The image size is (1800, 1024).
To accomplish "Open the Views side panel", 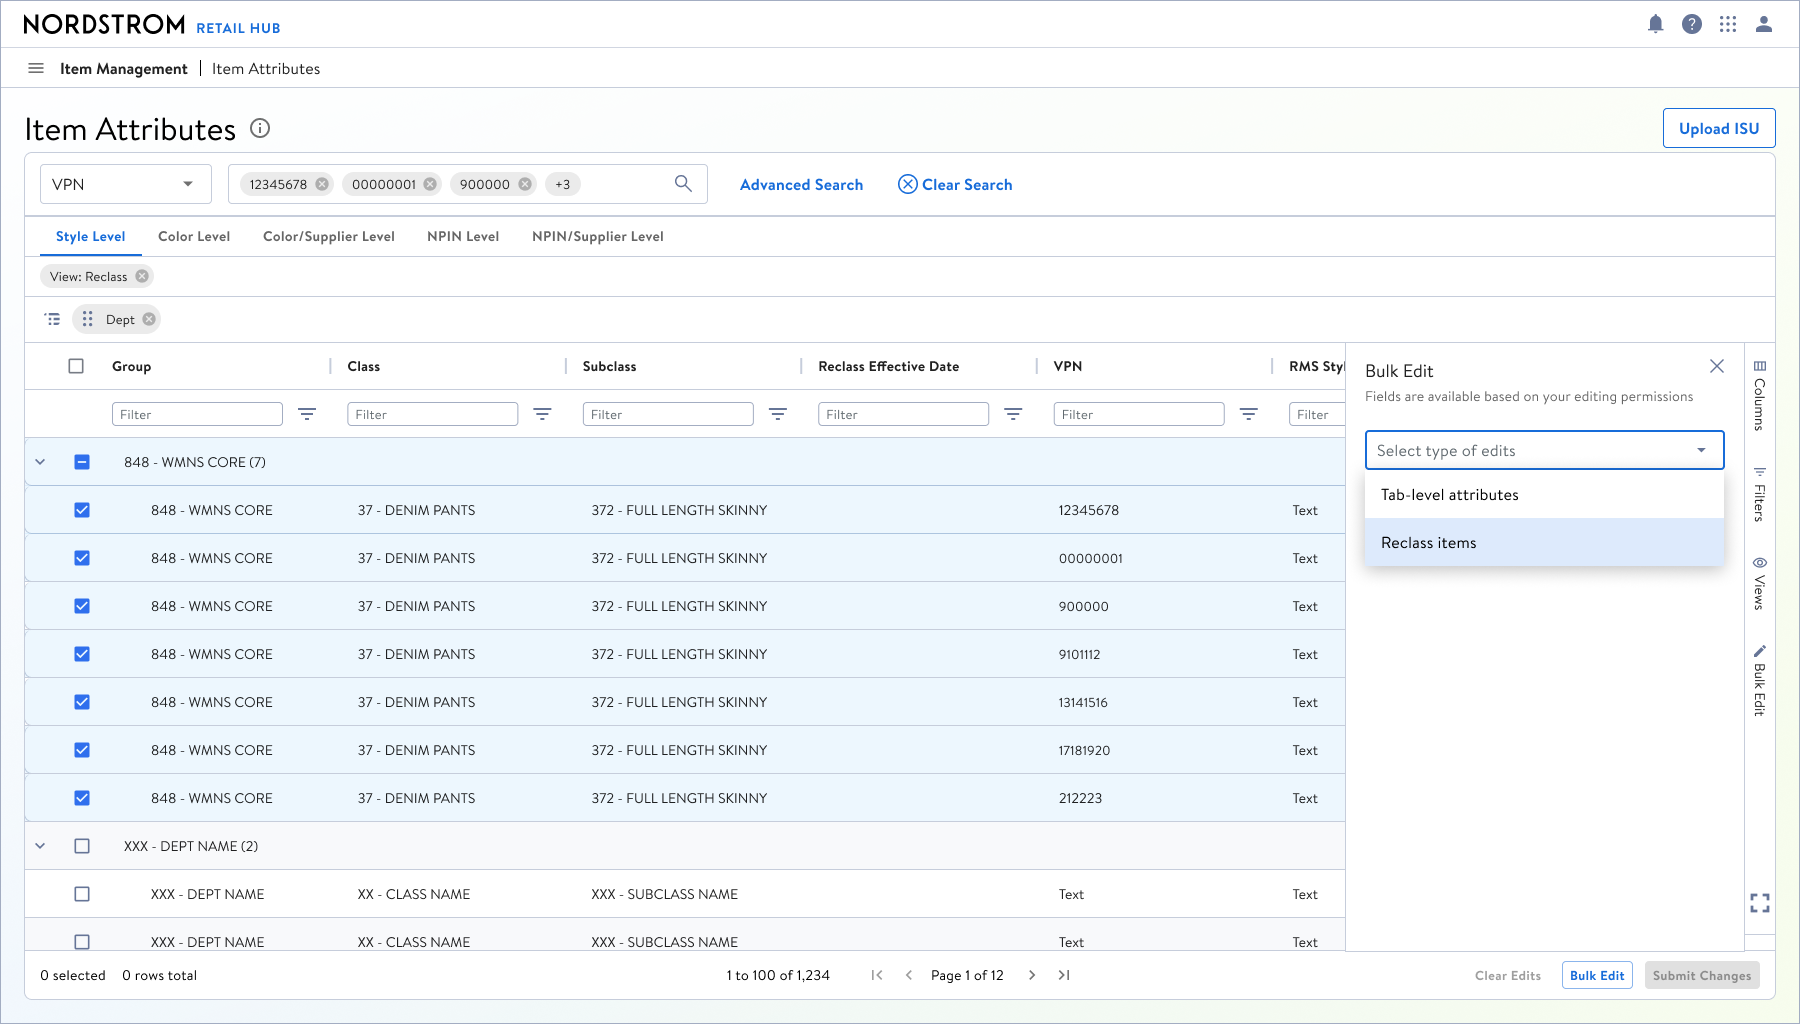I will 1760,584.
